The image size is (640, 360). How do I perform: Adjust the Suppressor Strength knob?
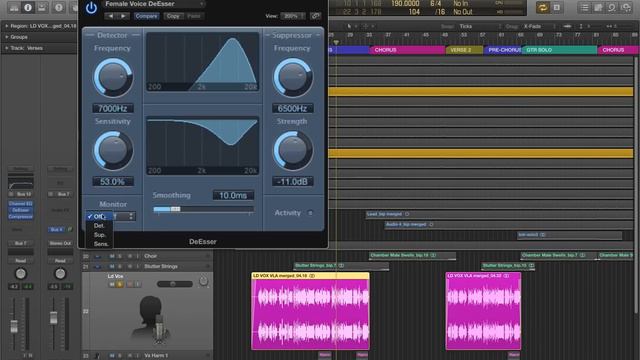[x=293, y=151]
